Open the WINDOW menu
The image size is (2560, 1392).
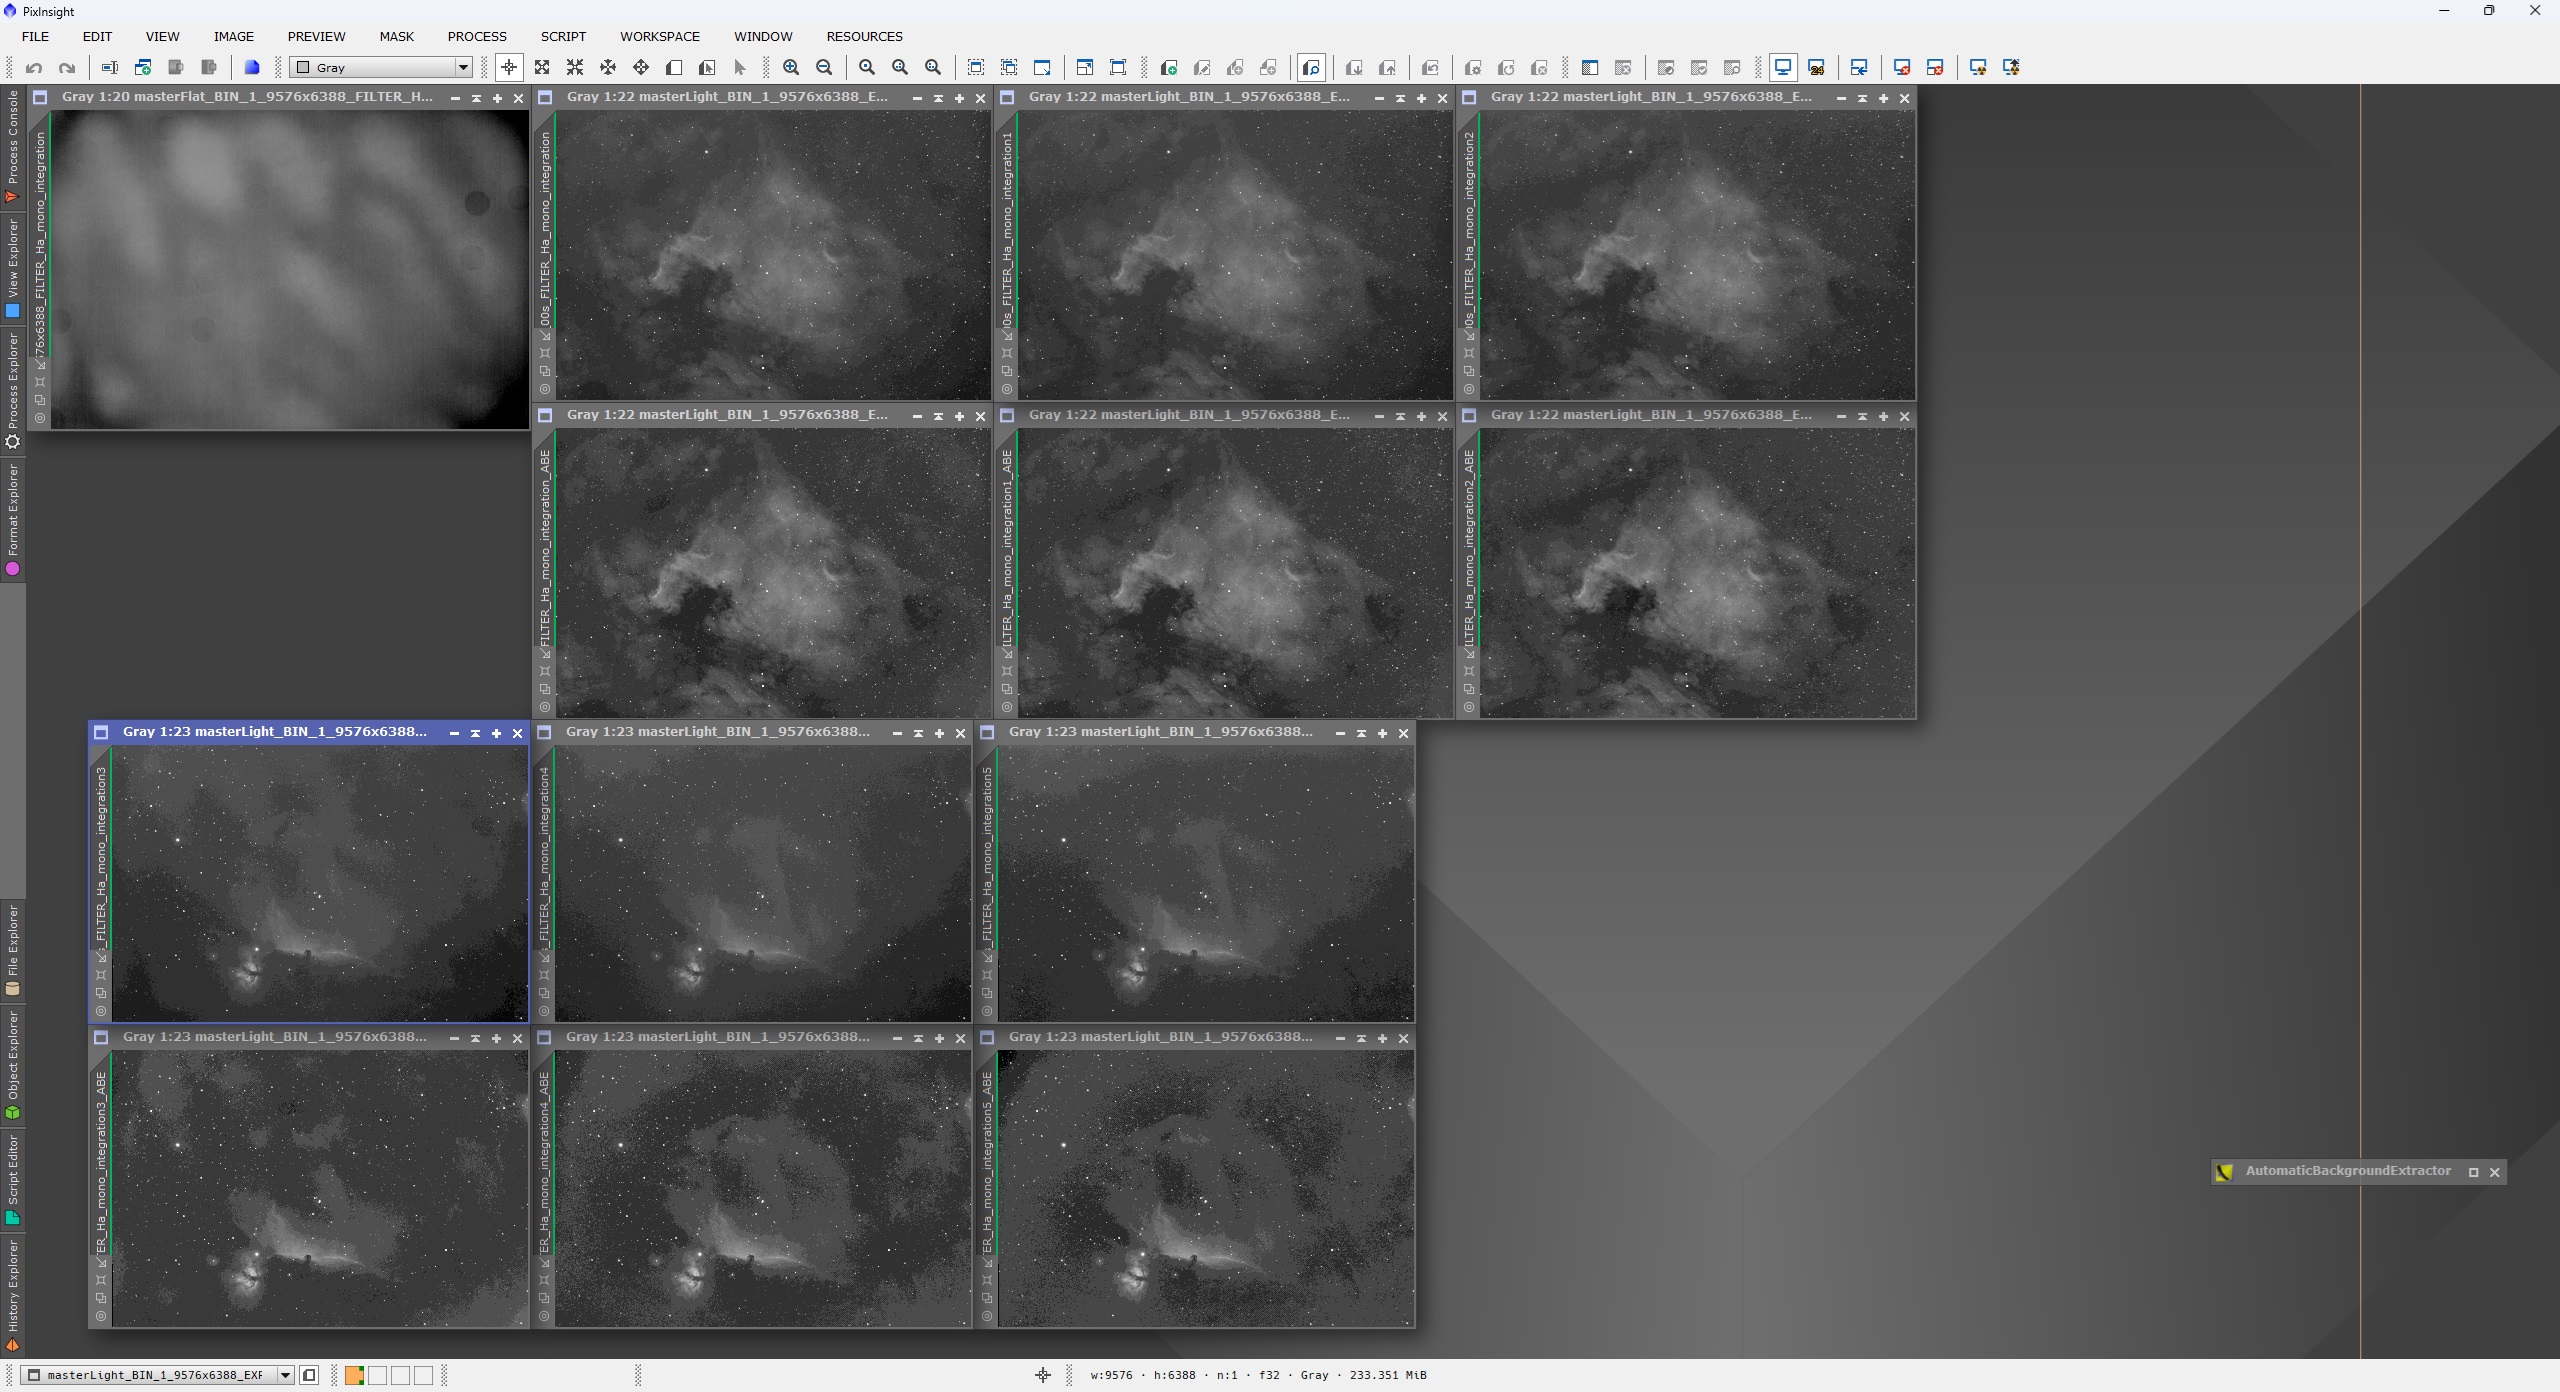(x=763, y=36)
